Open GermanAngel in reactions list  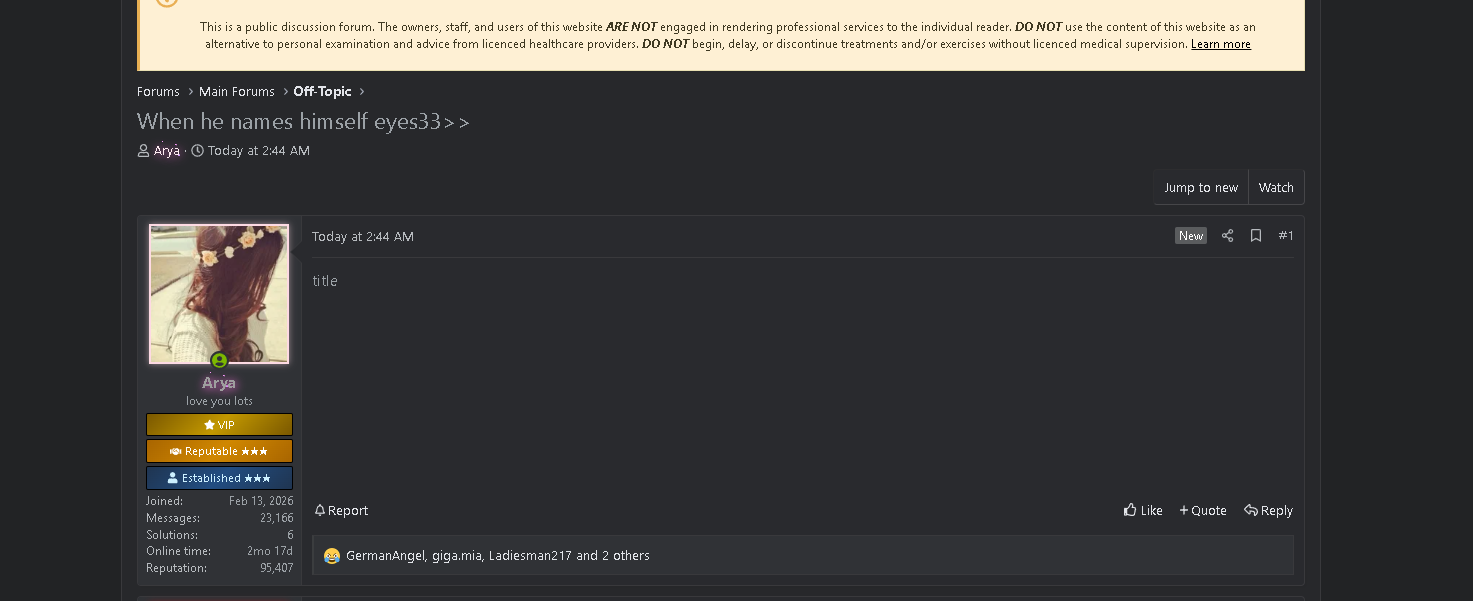[x=386, y=556]
